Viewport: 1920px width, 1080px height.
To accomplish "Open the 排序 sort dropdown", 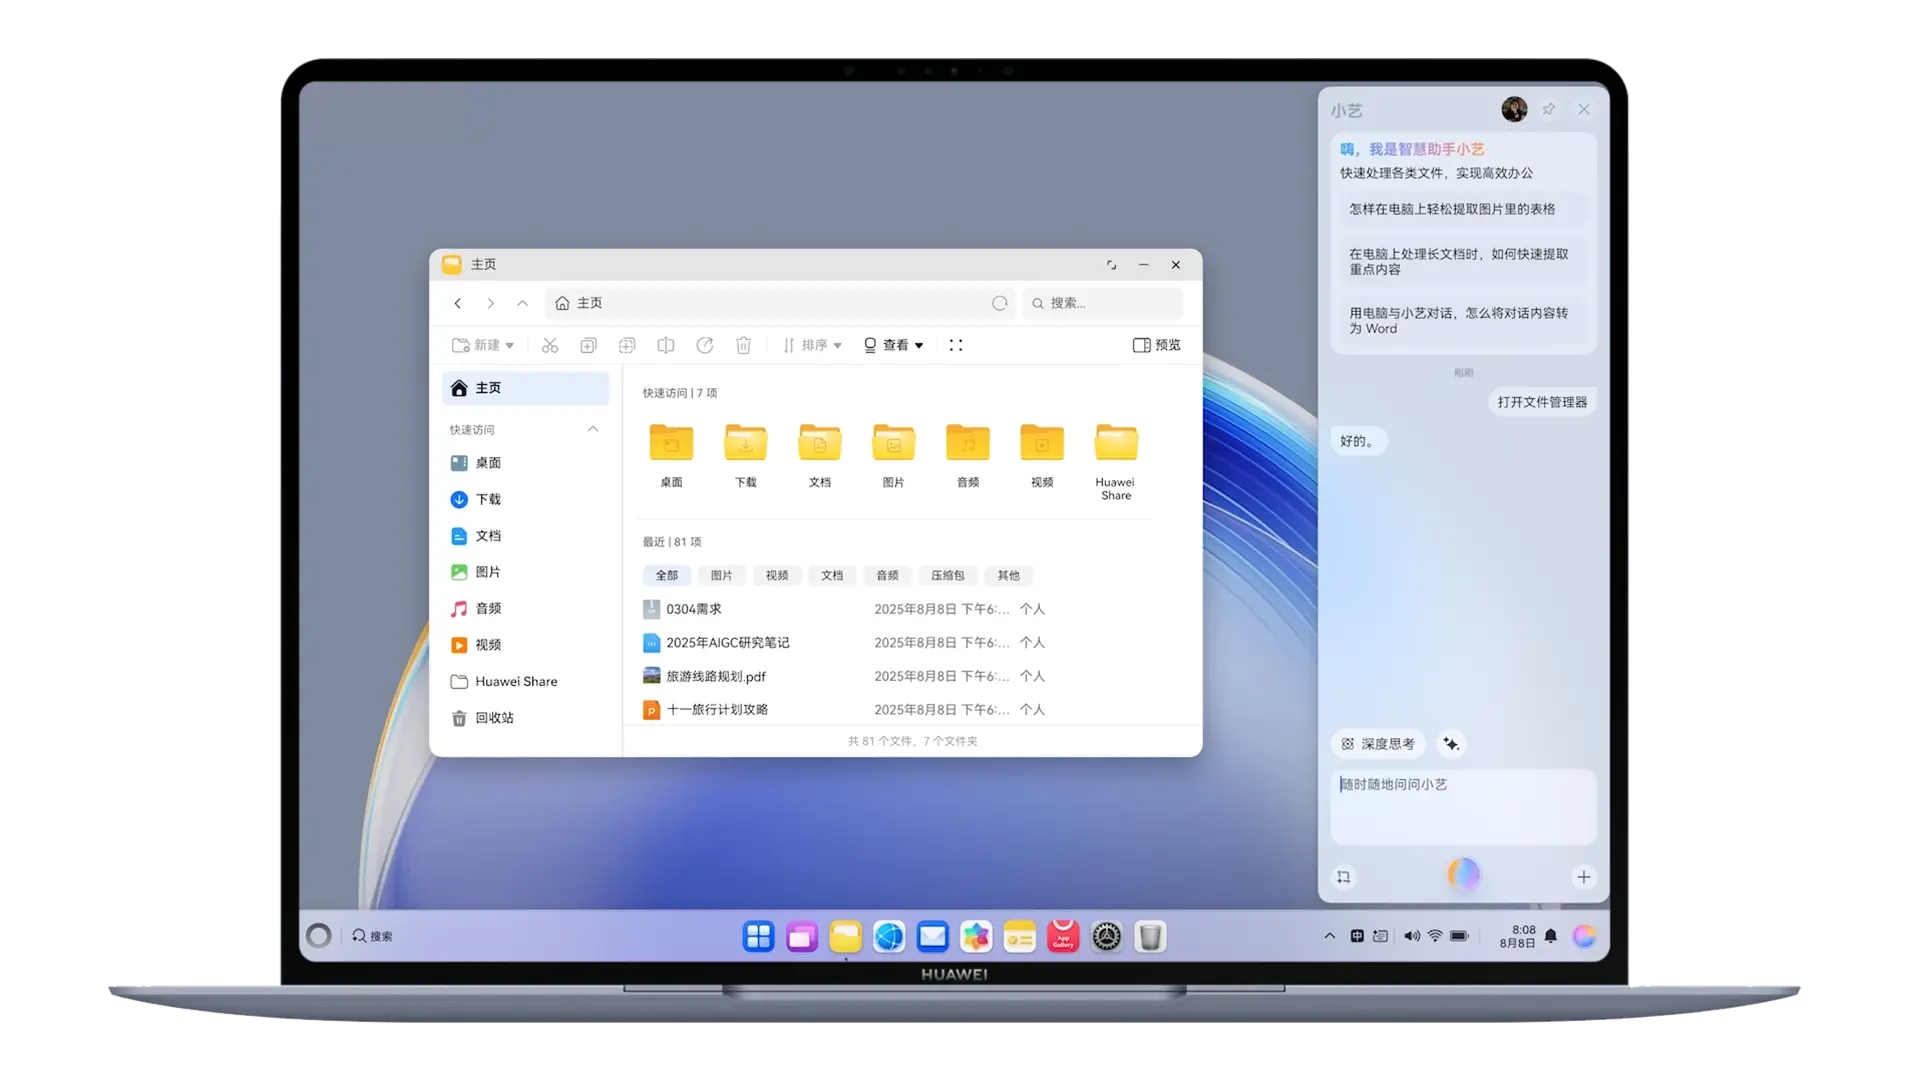I will 813,345.
